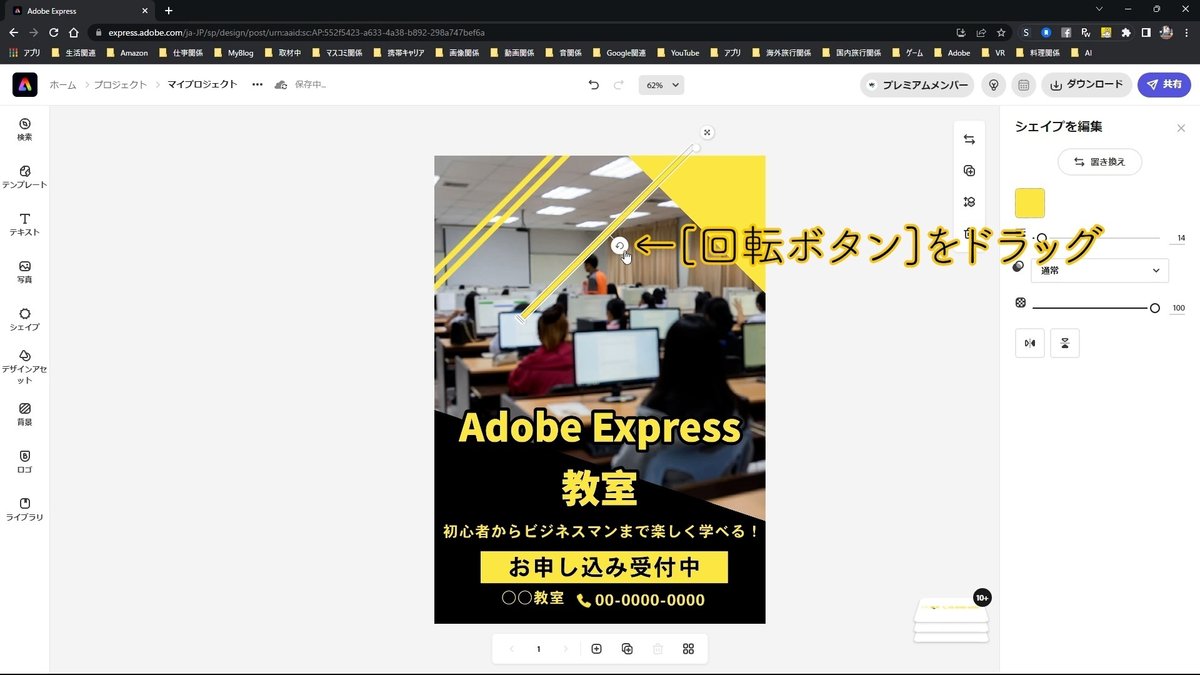Open the 62% zoom dropdown
This screenshot has width=1200, height=675.
coord(661,85)
